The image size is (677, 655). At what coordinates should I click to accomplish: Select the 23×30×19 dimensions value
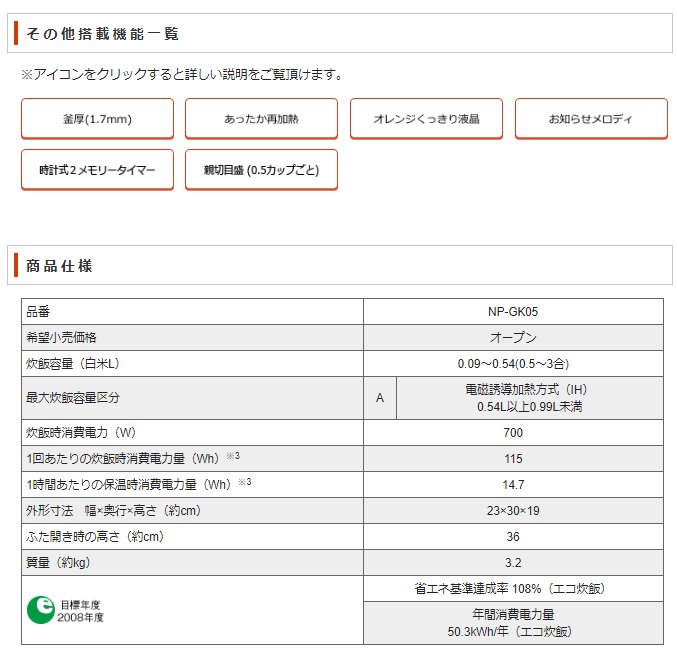click(513, 510)
